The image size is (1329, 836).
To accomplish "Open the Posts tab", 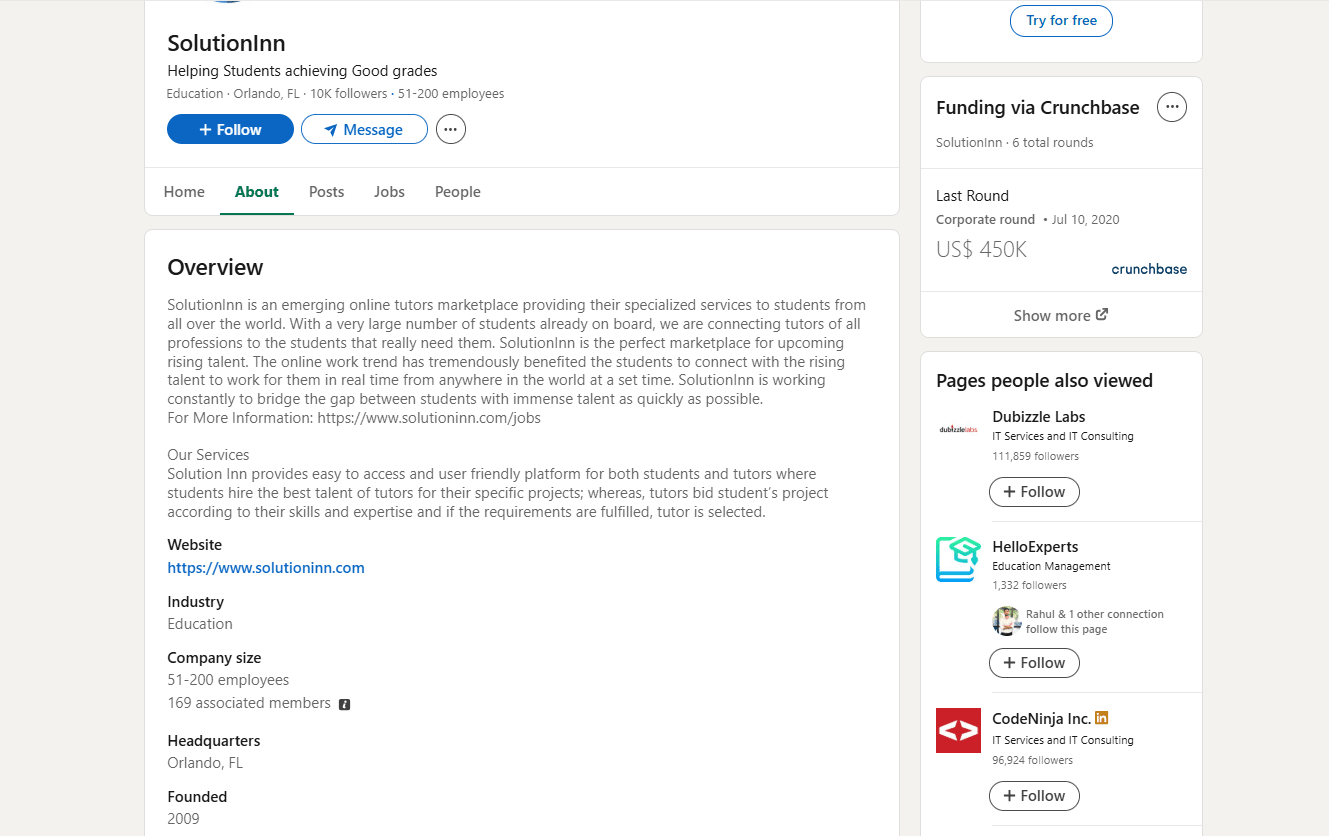I will click(326, 192).
